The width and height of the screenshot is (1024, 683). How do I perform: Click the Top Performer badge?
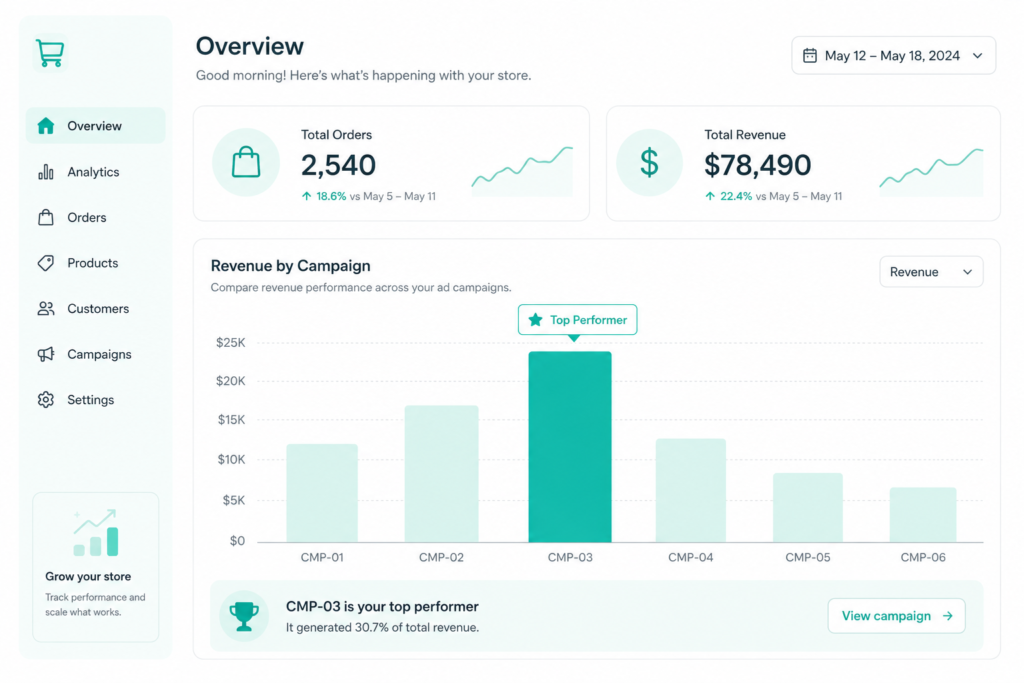point(577,319)
